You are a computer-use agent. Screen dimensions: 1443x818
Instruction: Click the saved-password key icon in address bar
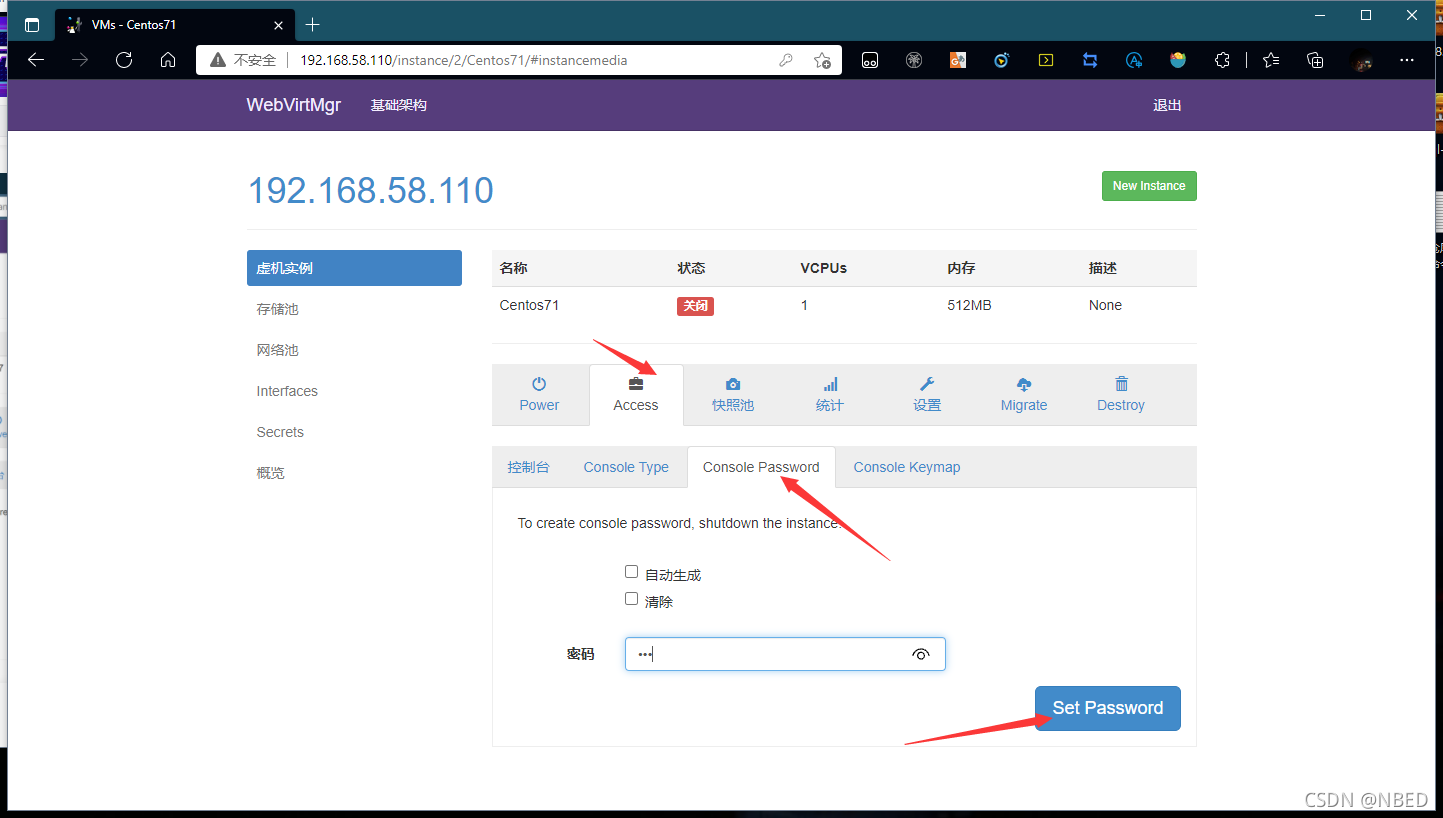[786, 60]
